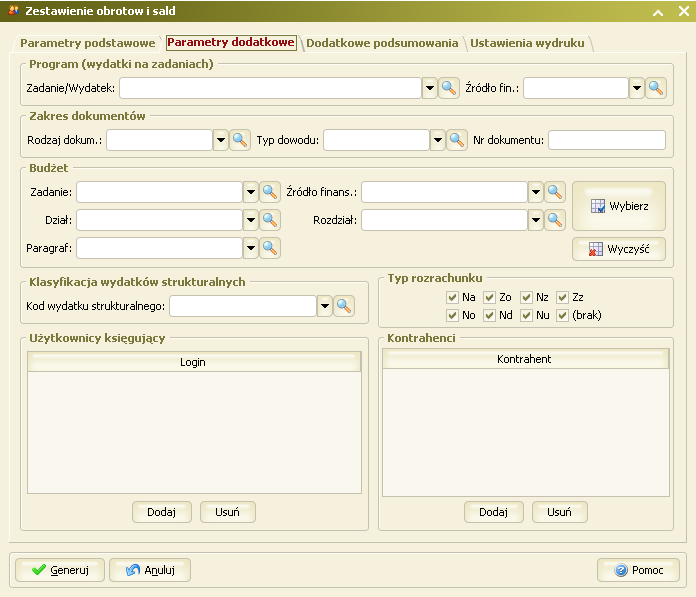Click the Generuj button
The height and width of the screenshot is (597, 696).
60,570
